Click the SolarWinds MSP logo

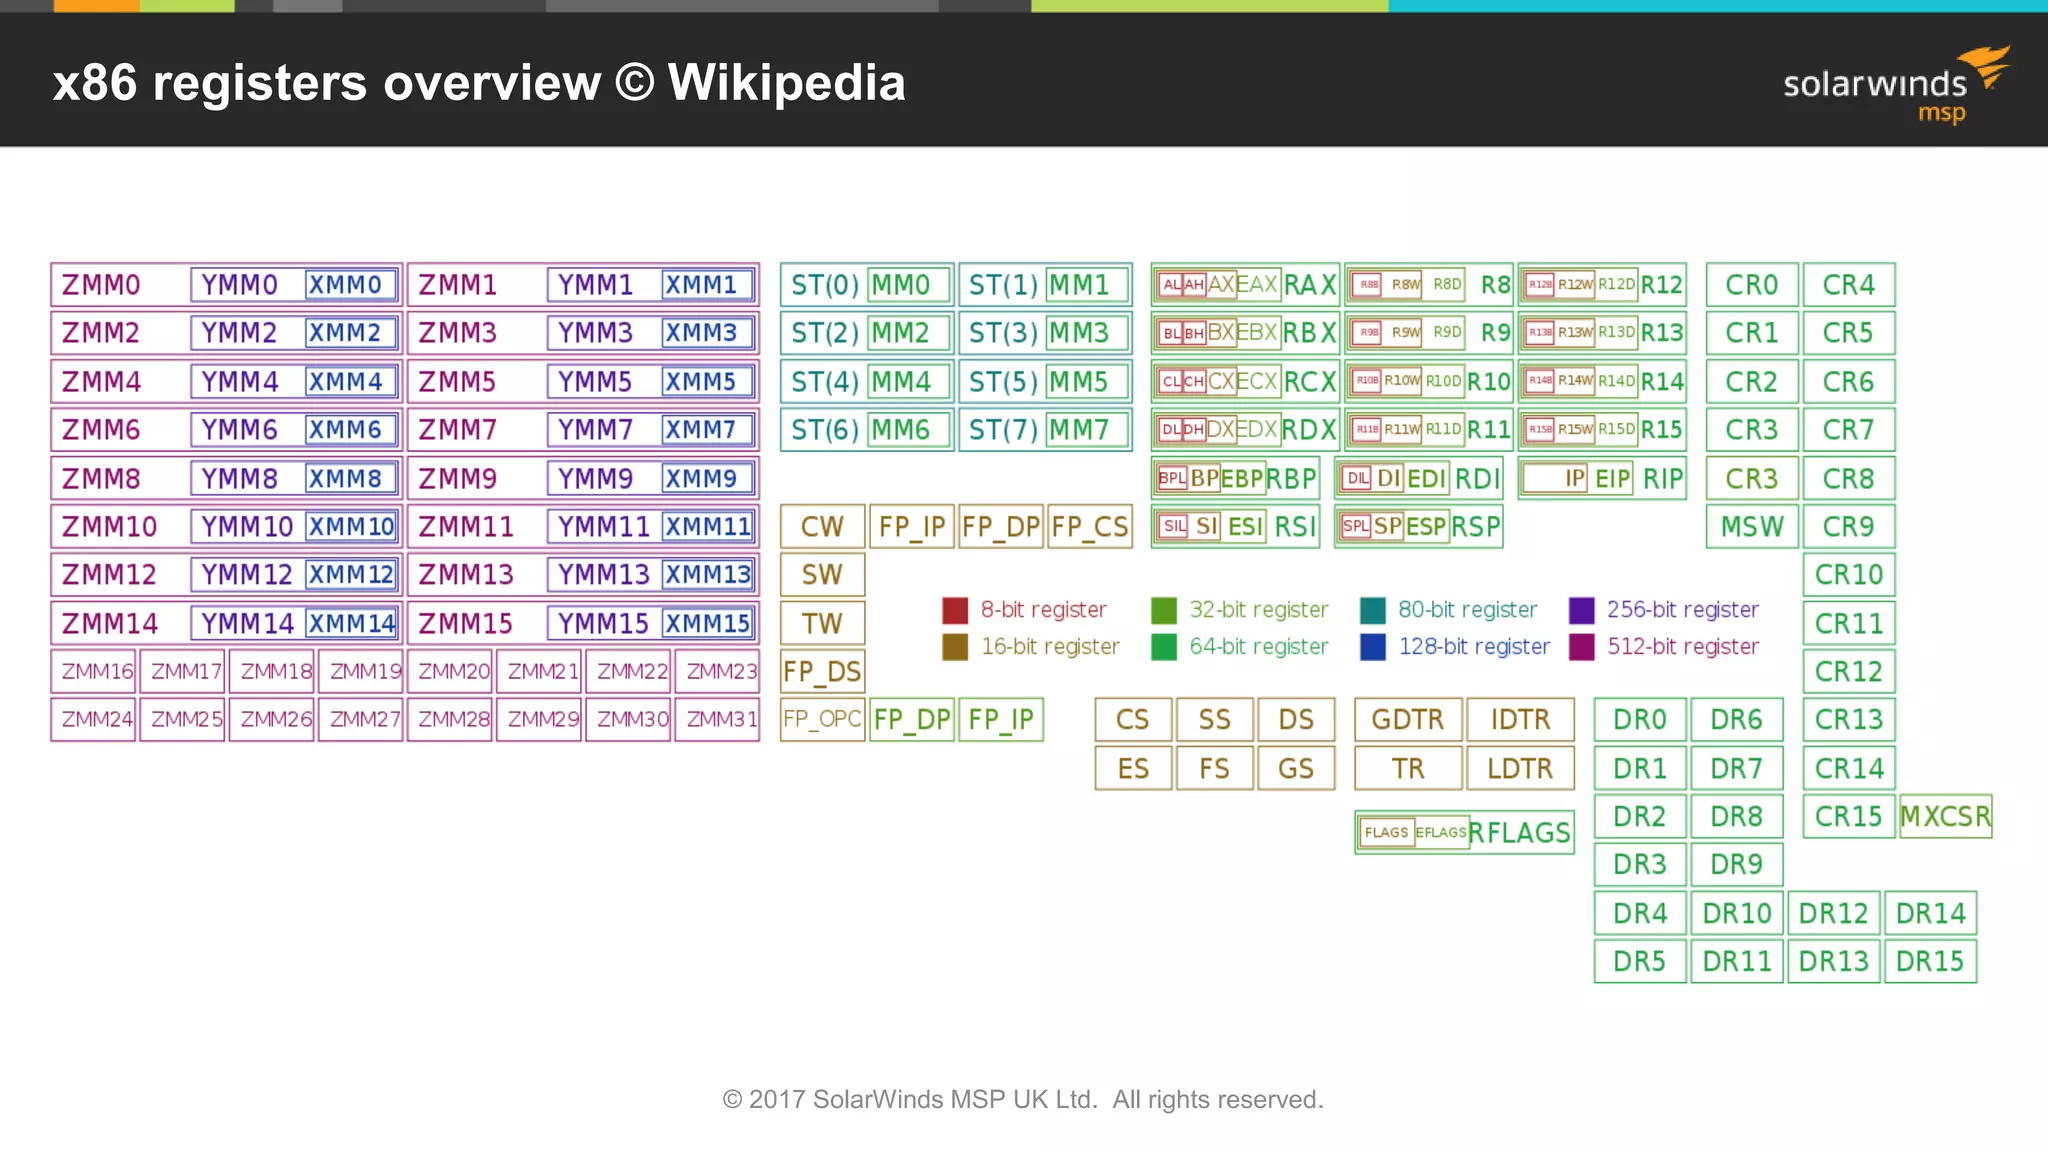[x=1896, y=85]
